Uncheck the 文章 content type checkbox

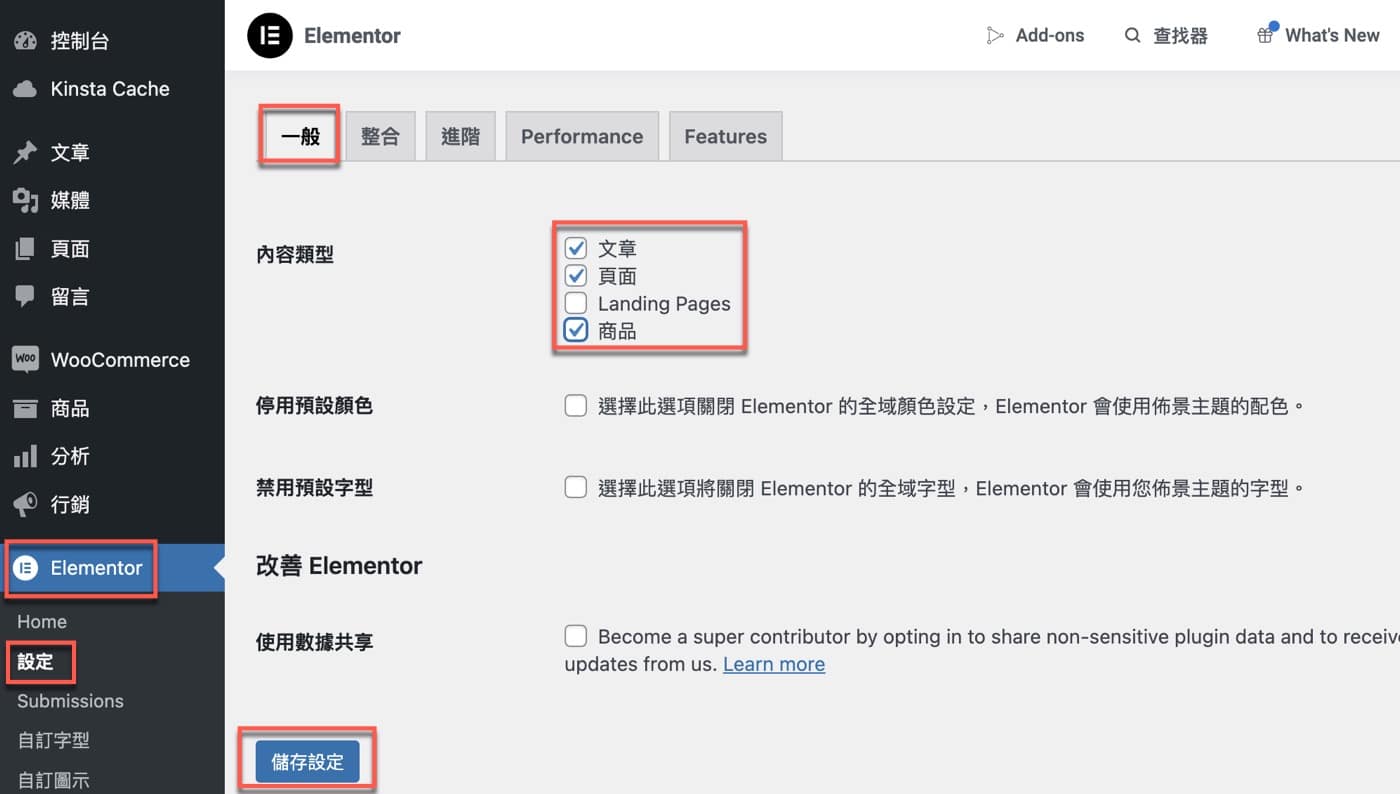575,248
